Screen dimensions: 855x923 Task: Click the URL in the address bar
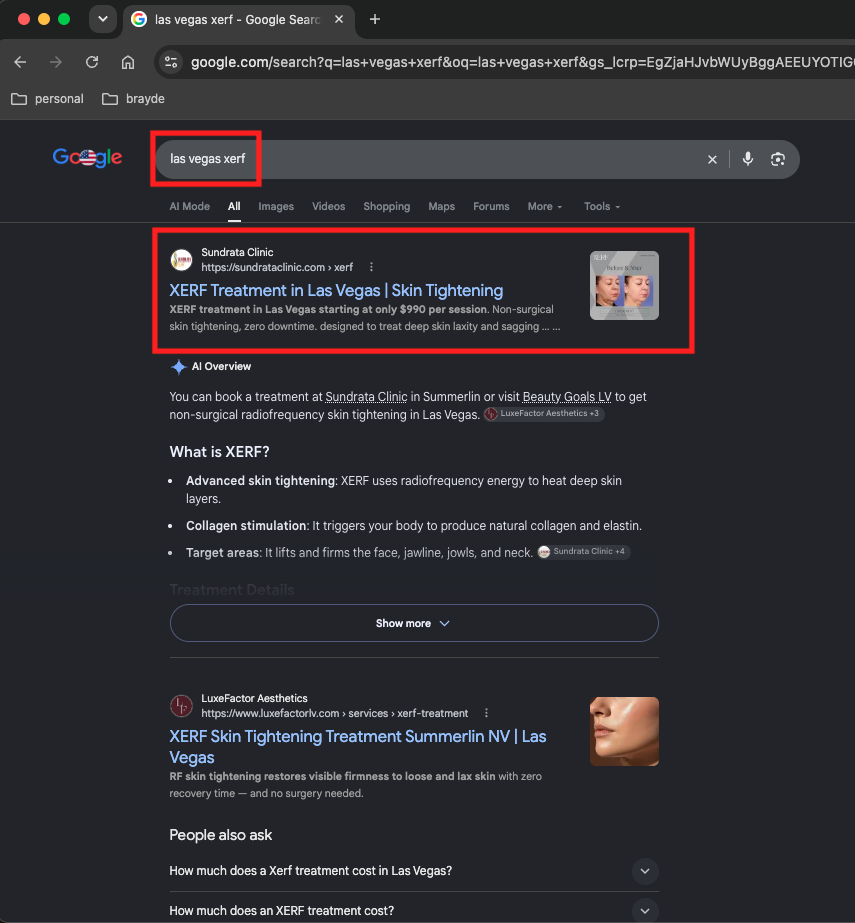point(522,62)
